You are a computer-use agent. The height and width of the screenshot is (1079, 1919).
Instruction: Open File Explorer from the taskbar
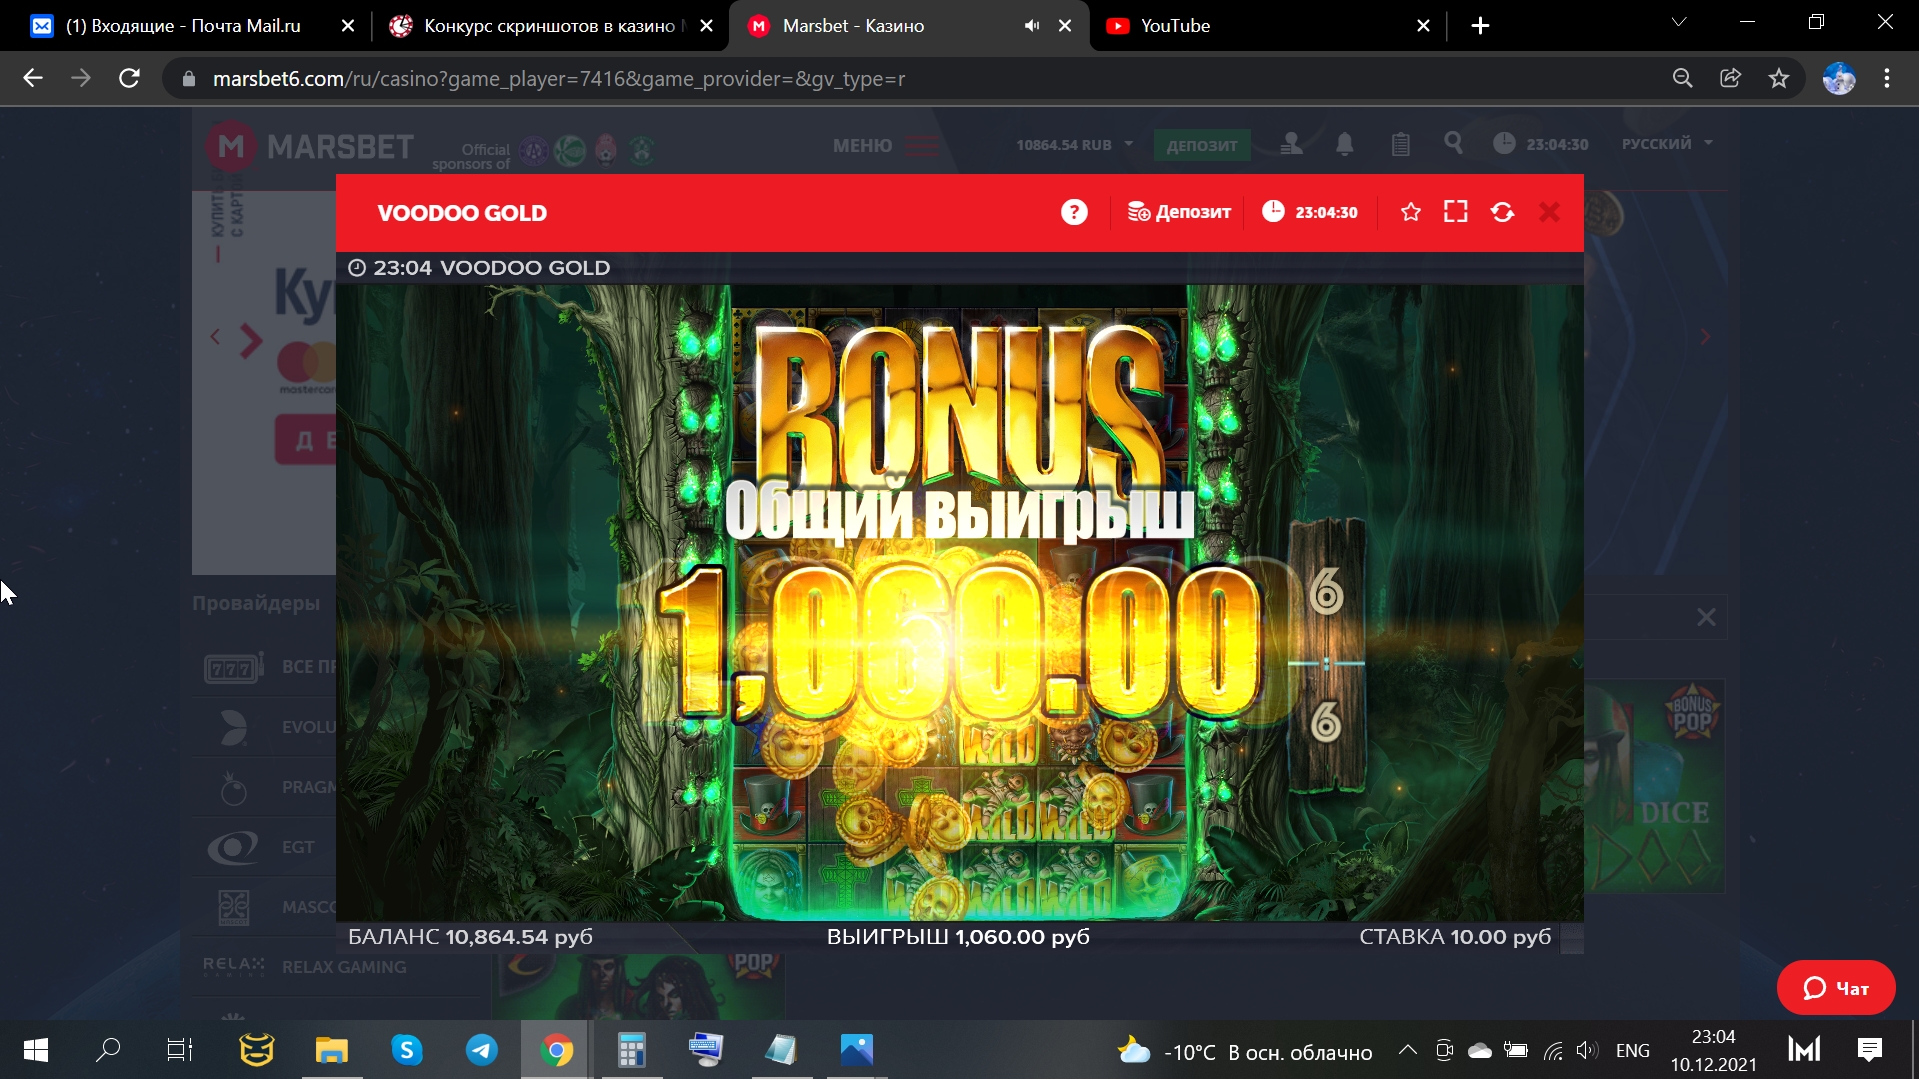pyautogui.click(x=331, y=1050)
